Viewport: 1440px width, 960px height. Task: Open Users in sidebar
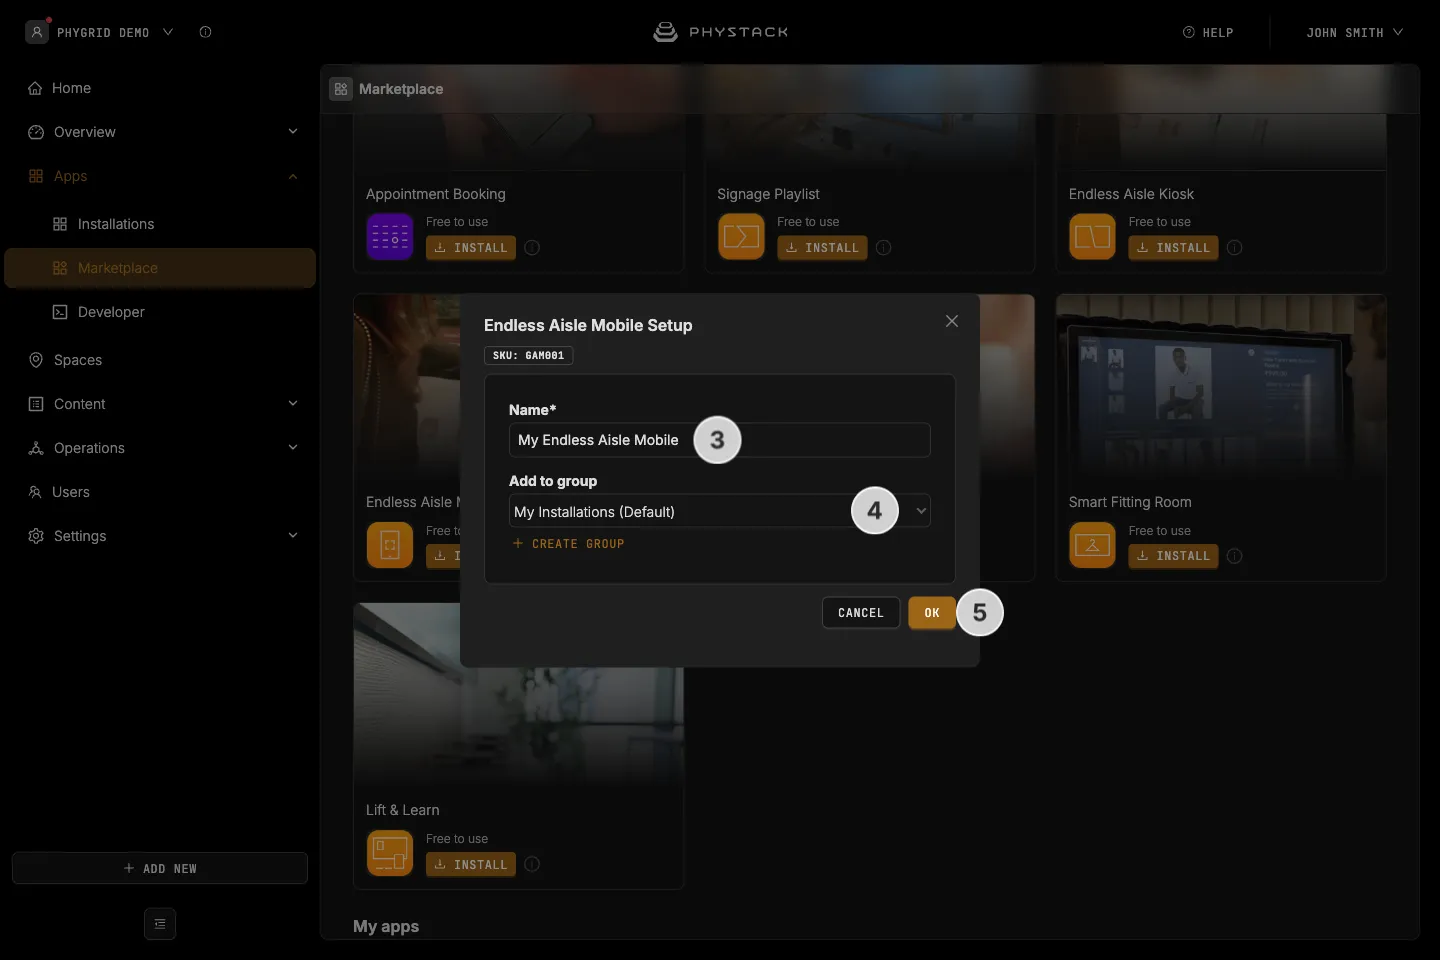tap(160, 492)
